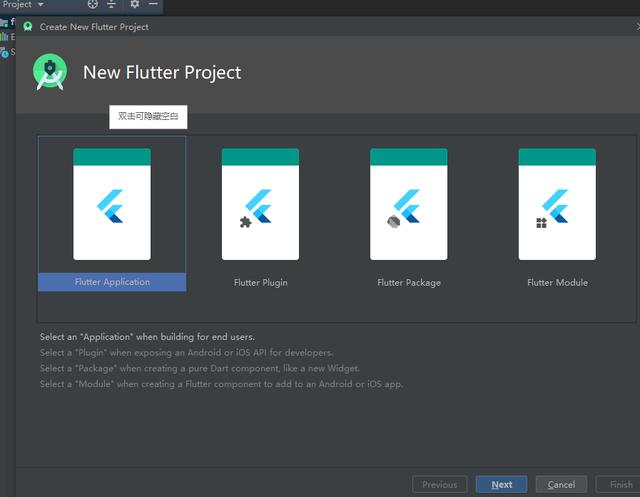Click the Flutter Package label
Viewport: 640px width, 497px height.
pos(409,282)
